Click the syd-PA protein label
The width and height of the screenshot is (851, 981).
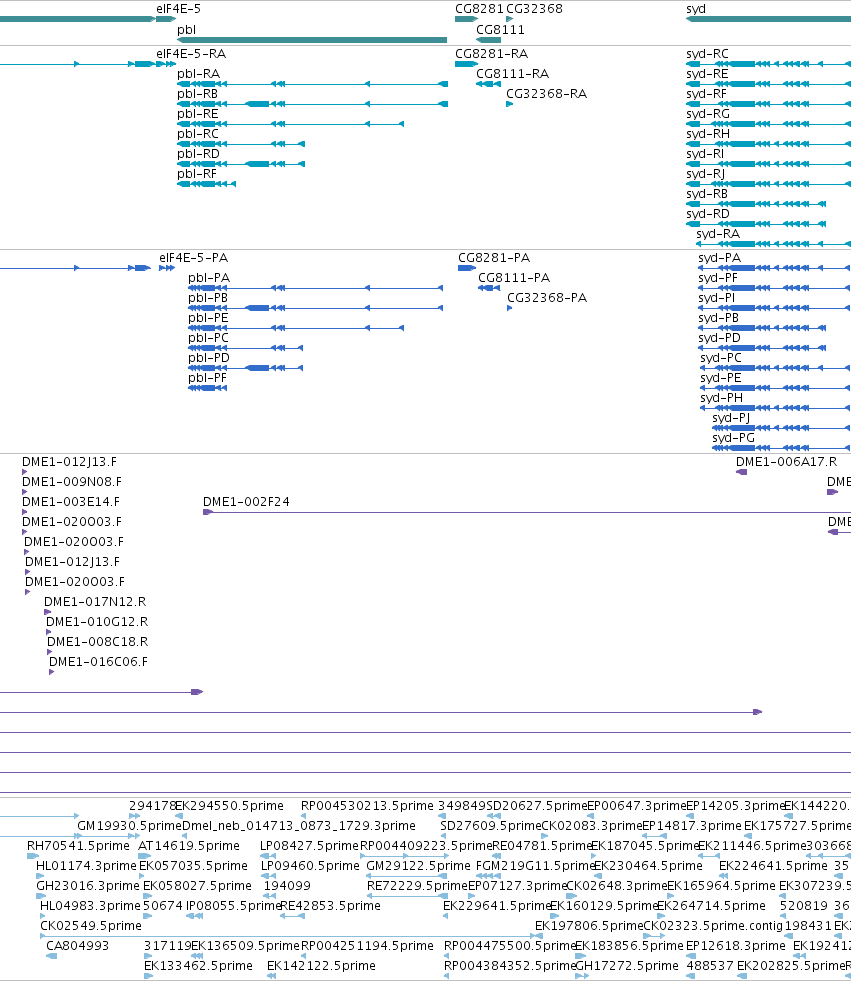720,258
